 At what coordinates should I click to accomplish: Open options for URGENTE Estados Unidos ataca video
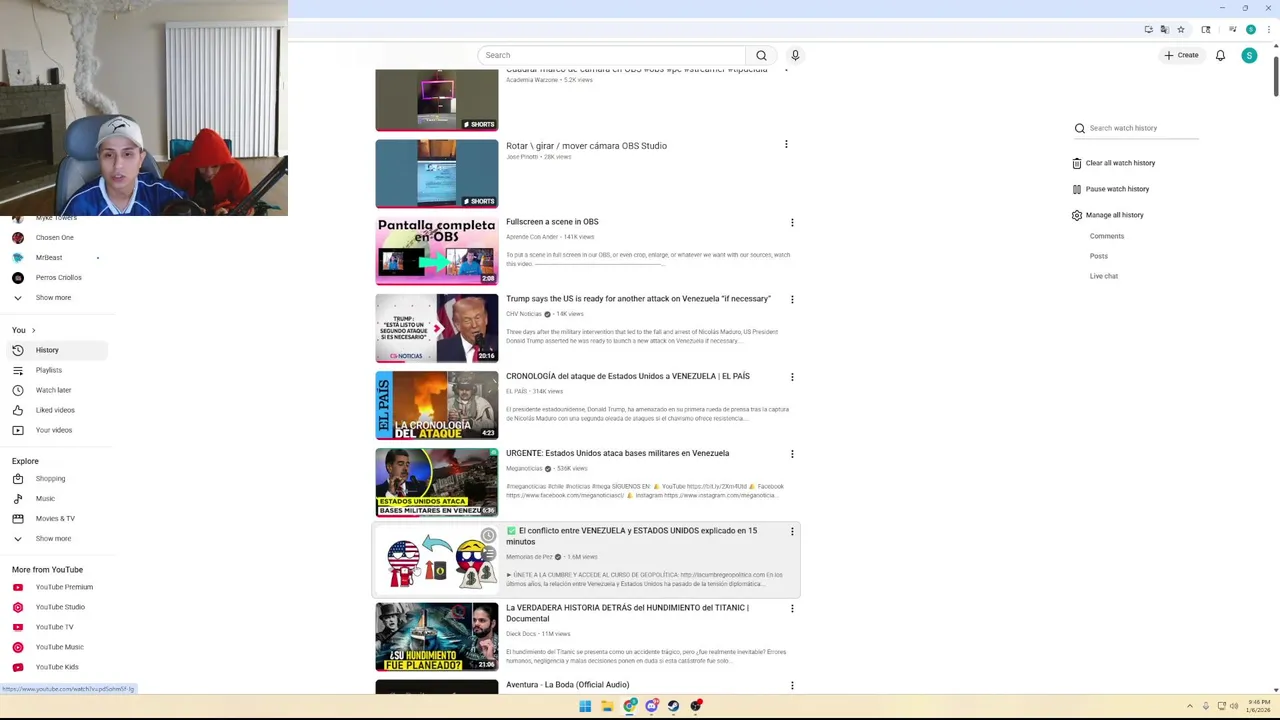pyautogui.click(x=792, y=454)
